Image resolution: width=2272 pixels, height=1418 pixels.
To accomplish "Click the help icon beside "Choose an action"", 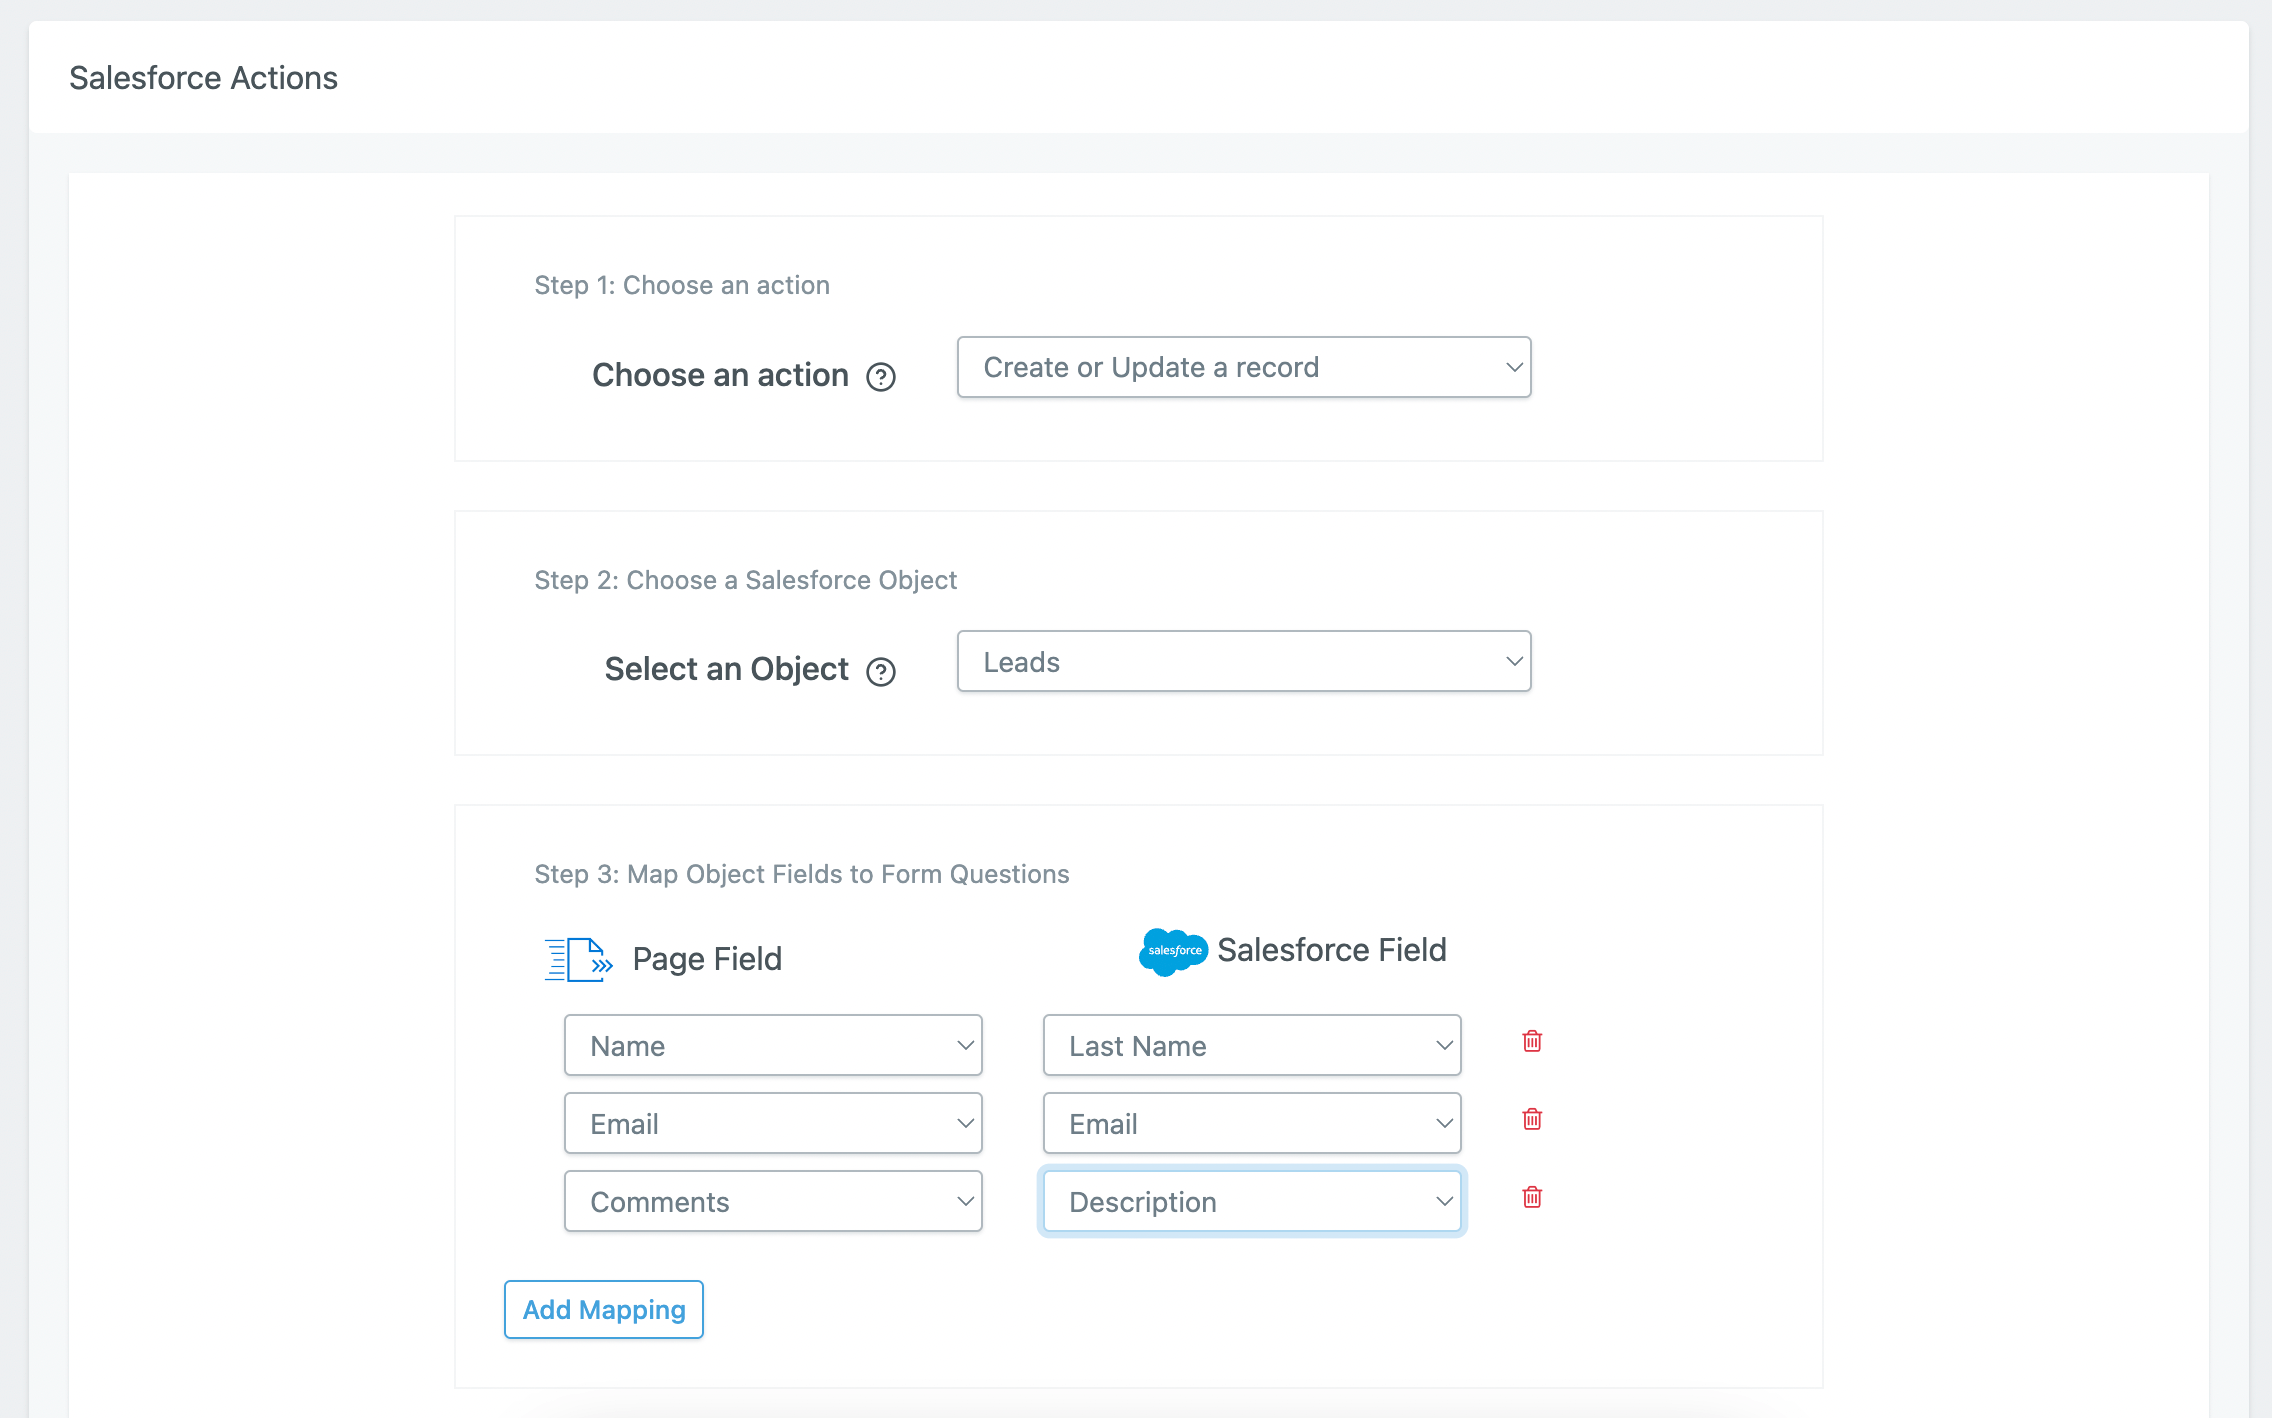I will pos(879,377).
